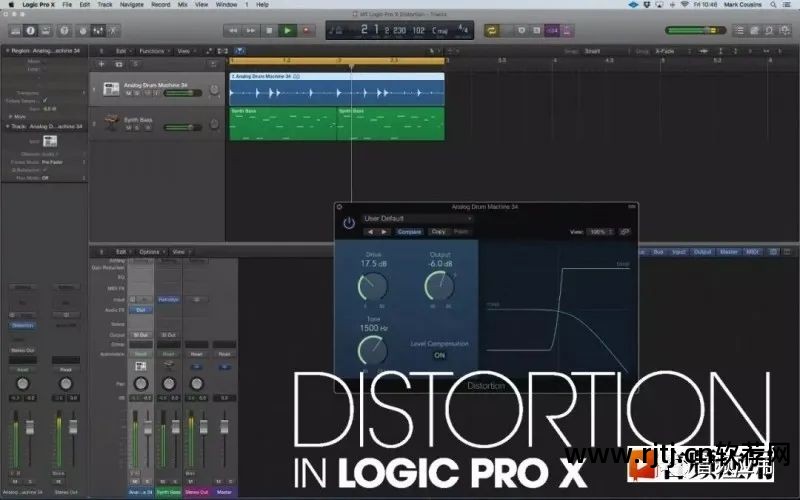Click next preset arrow in Distortion plugin
This screenshot has width=800, height=500.
[x=384, y=232]
